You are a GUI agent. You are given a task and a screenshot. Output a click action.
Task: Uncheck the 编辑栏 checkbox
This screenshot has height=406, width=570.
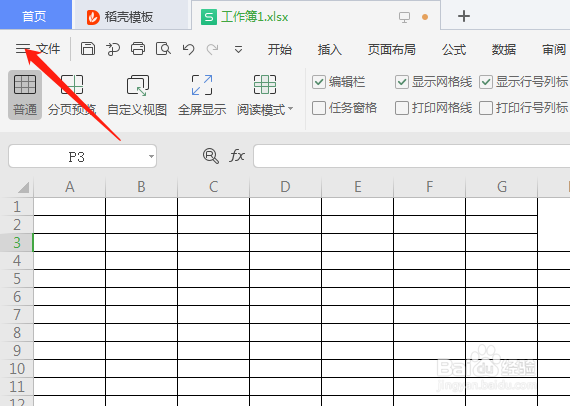[319, 82]
